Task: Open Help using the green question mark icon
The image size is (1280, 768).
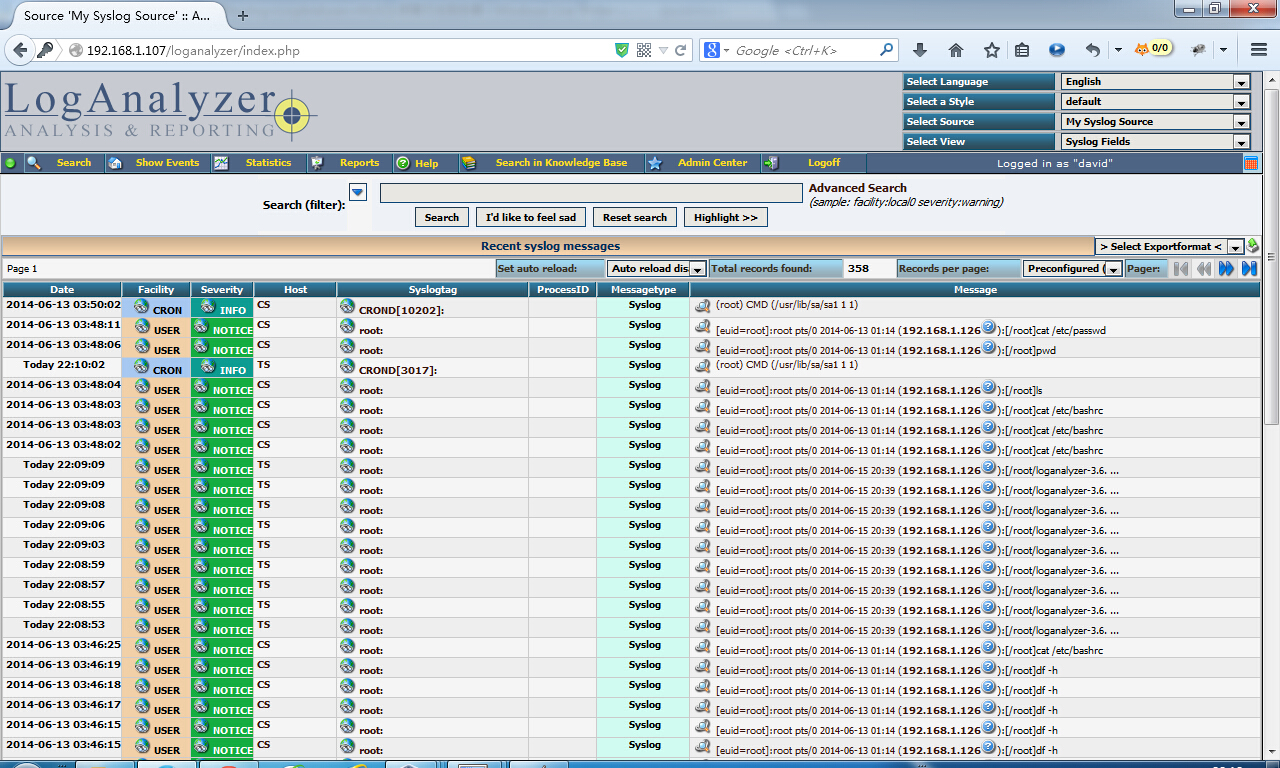Action: pyautogui.click(x=402, y=162)
